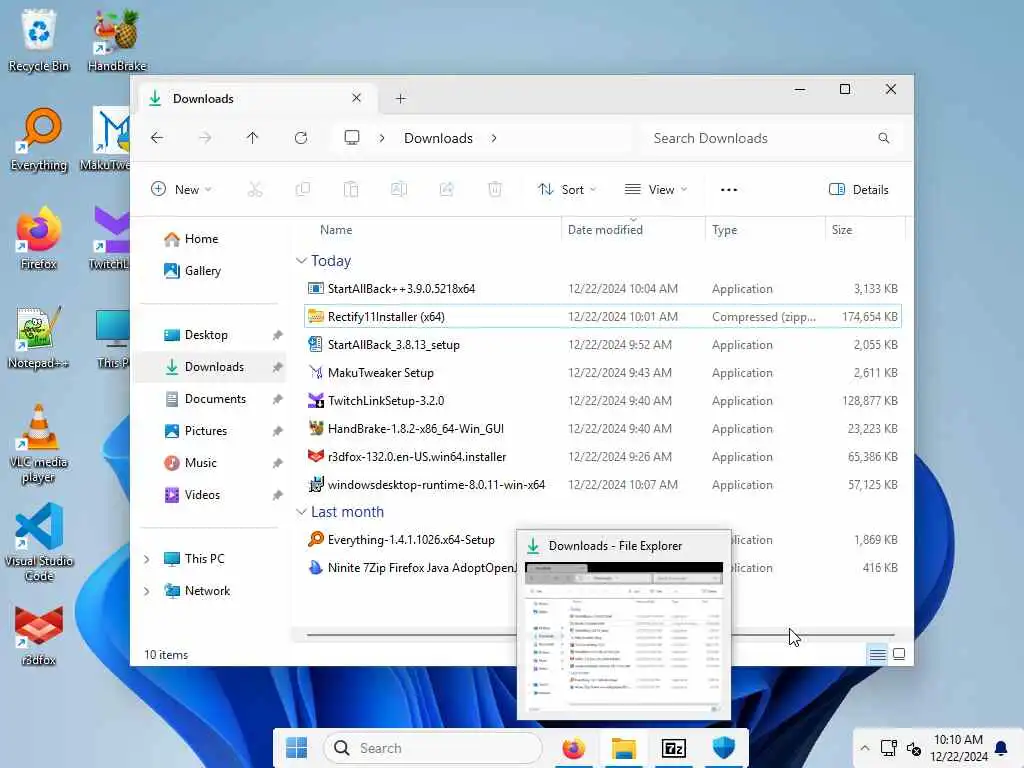Switch to details list view icon in status bar
1024x768 pixels.
(878, 654)
